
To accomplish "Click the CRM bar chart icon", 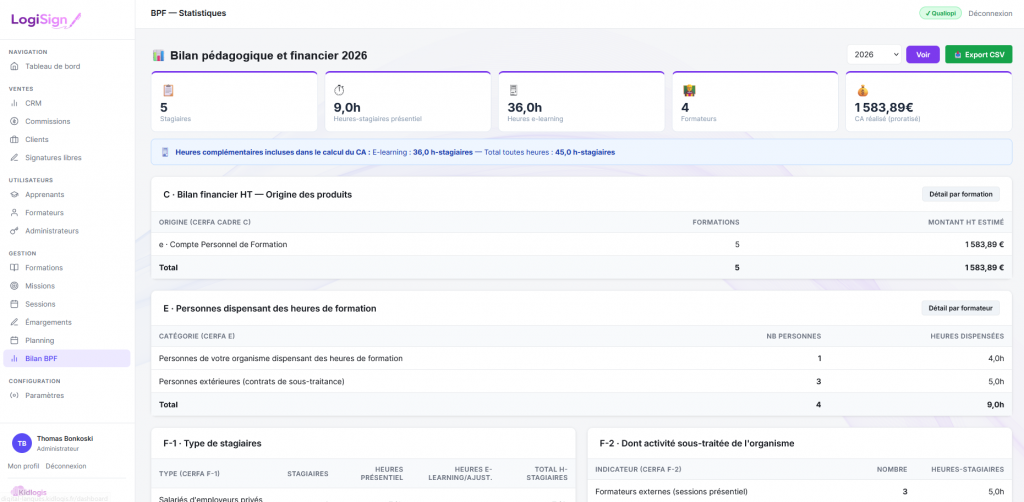I will coord(14,102).
